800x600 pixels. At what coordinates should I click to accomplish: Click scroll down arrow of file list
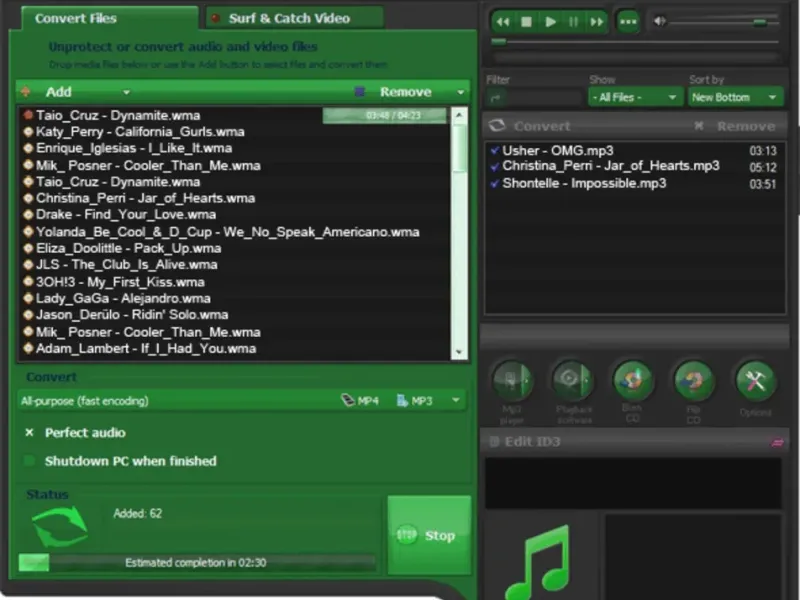[x=459, y=352]
